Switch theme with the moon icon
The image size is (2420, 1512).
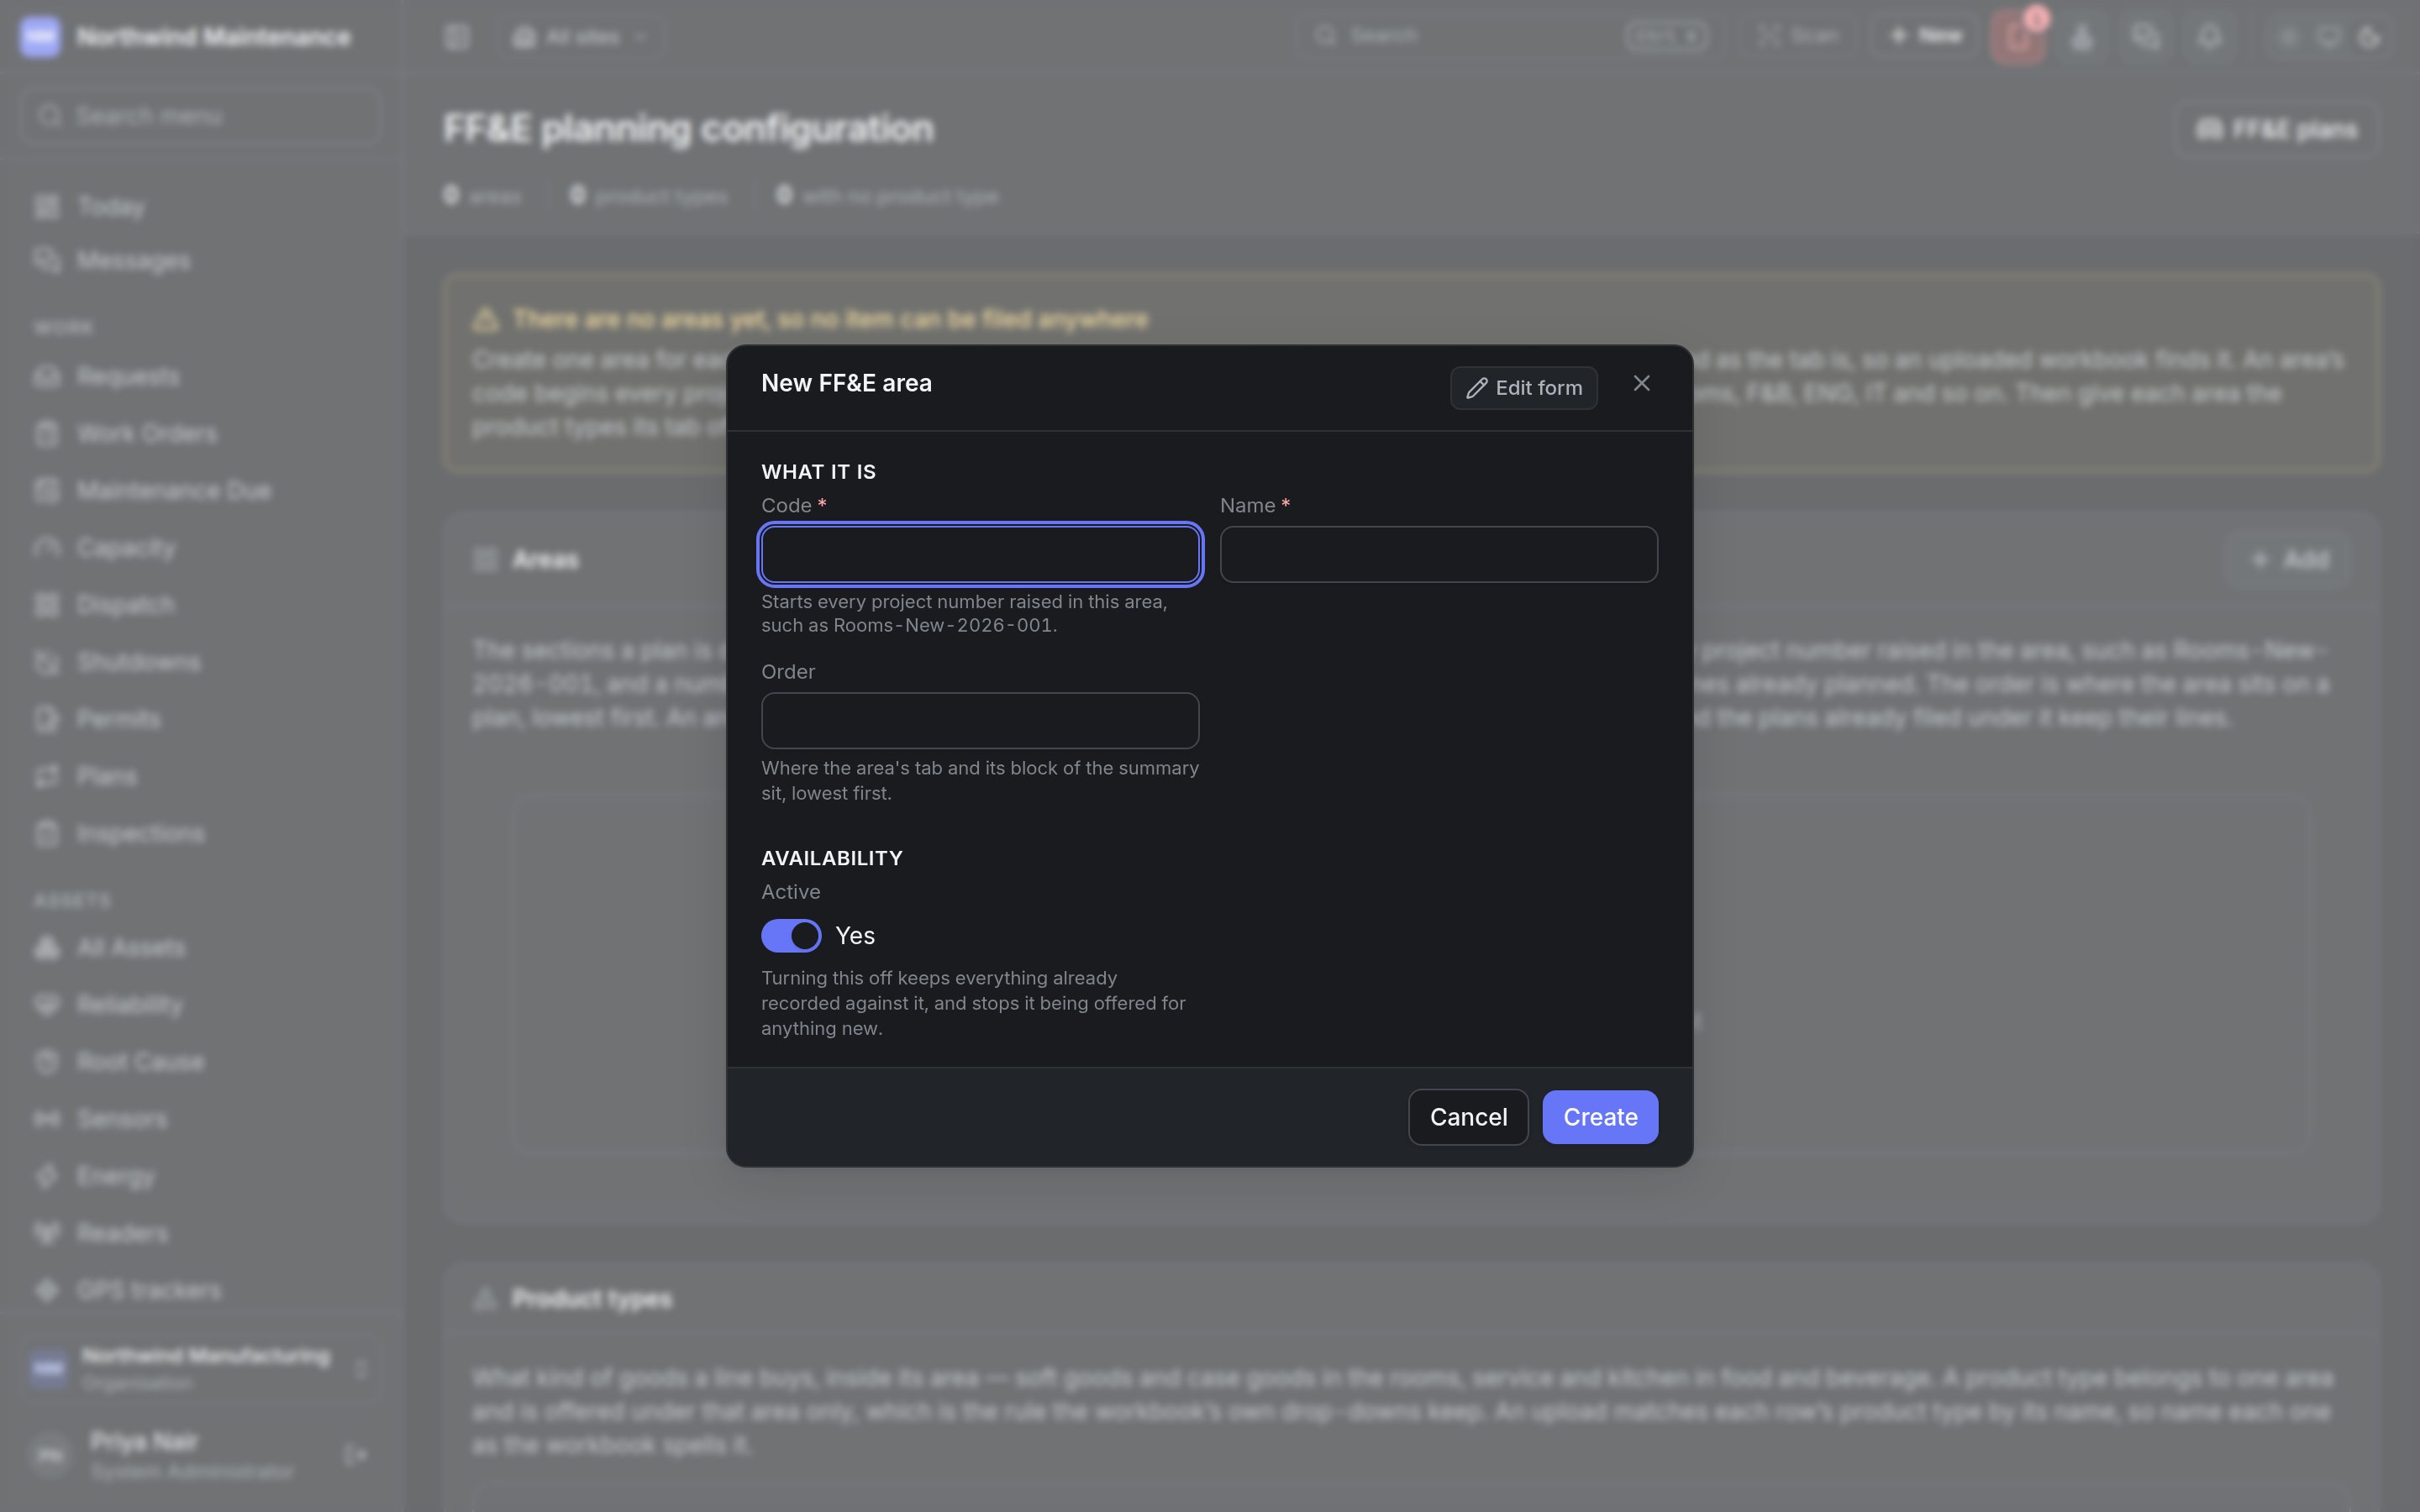pyautogui.click(x=2369, y=37)
